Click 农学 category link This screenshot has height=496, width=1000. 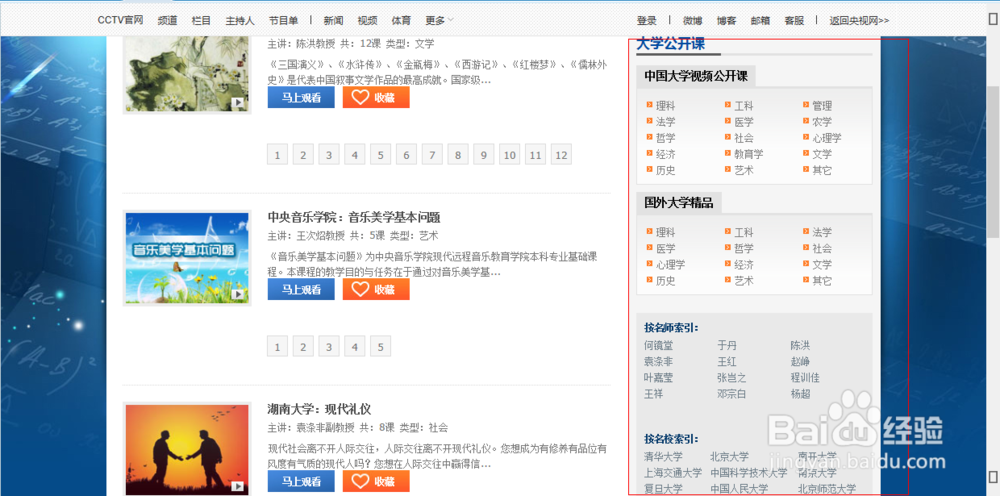pyautogui.click(x=822, y=122)
